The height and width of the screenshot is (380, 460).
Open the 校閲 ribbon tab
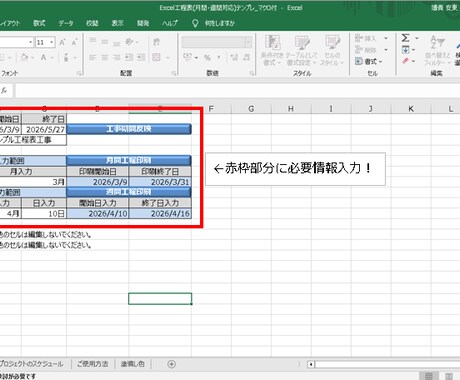(x=92, y=23)
